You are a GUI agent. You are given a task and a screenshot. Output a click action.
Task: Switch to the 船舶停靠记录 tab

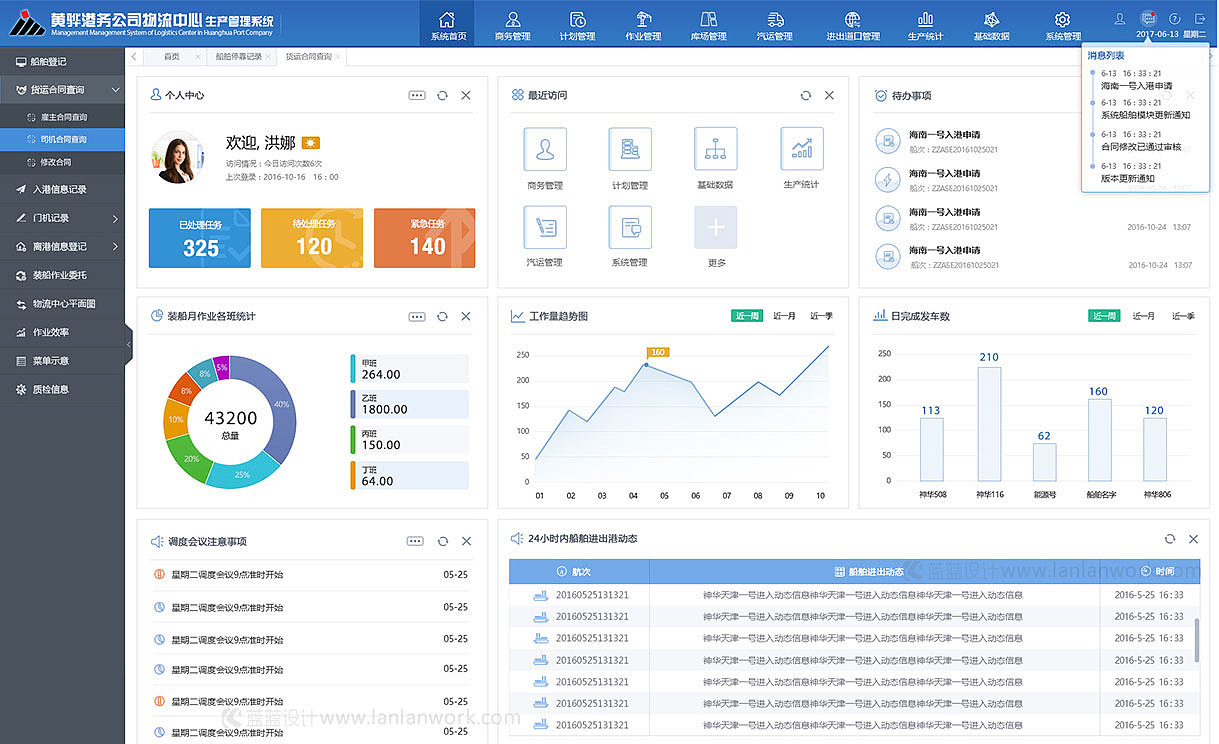click(239, 57)
